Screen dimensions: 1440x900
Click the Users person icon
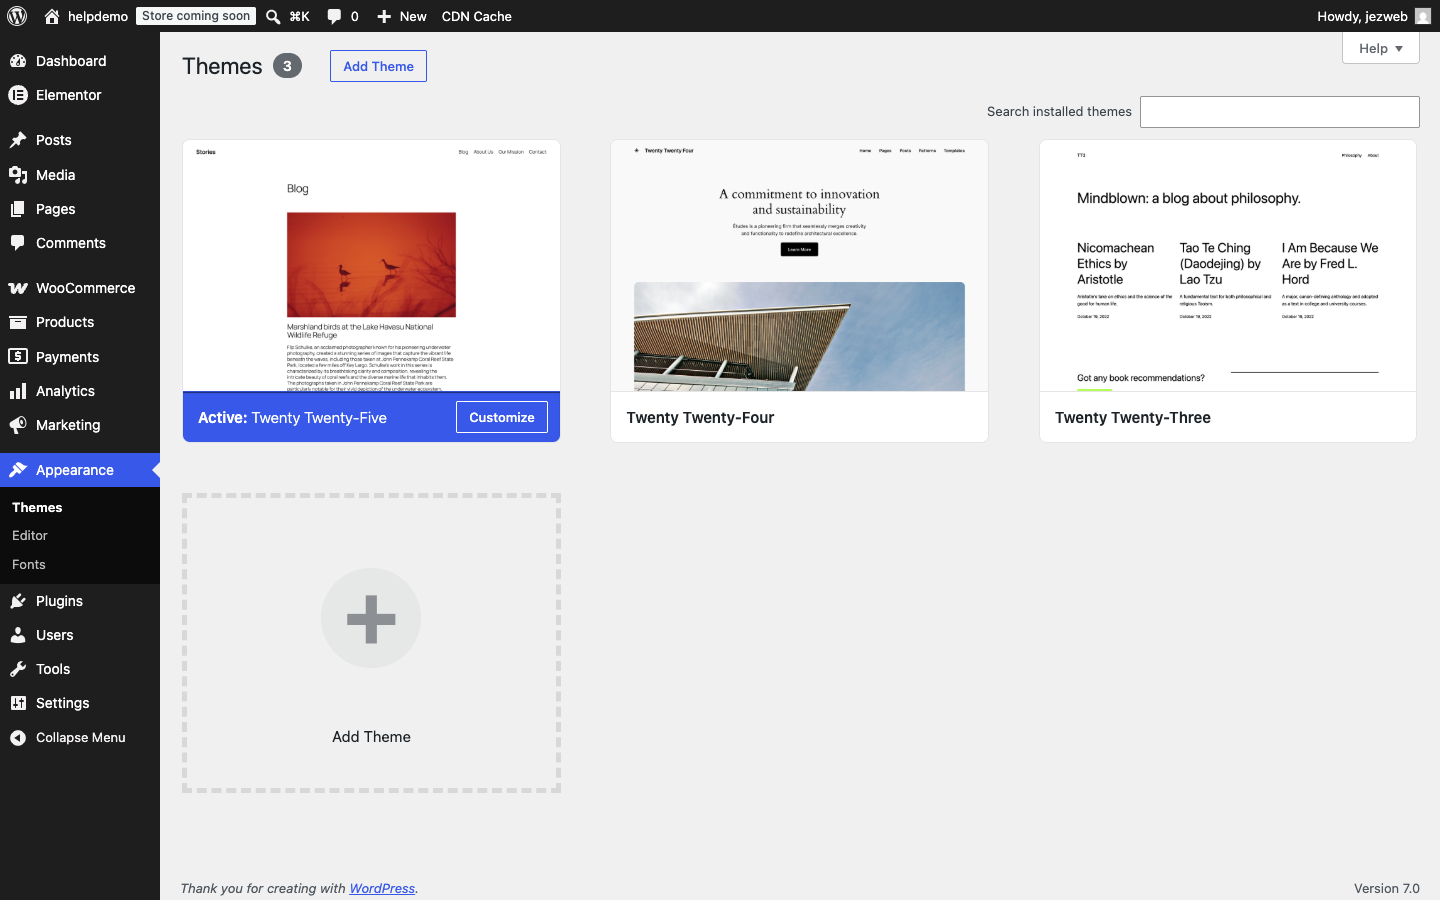[x=18, y=635]
